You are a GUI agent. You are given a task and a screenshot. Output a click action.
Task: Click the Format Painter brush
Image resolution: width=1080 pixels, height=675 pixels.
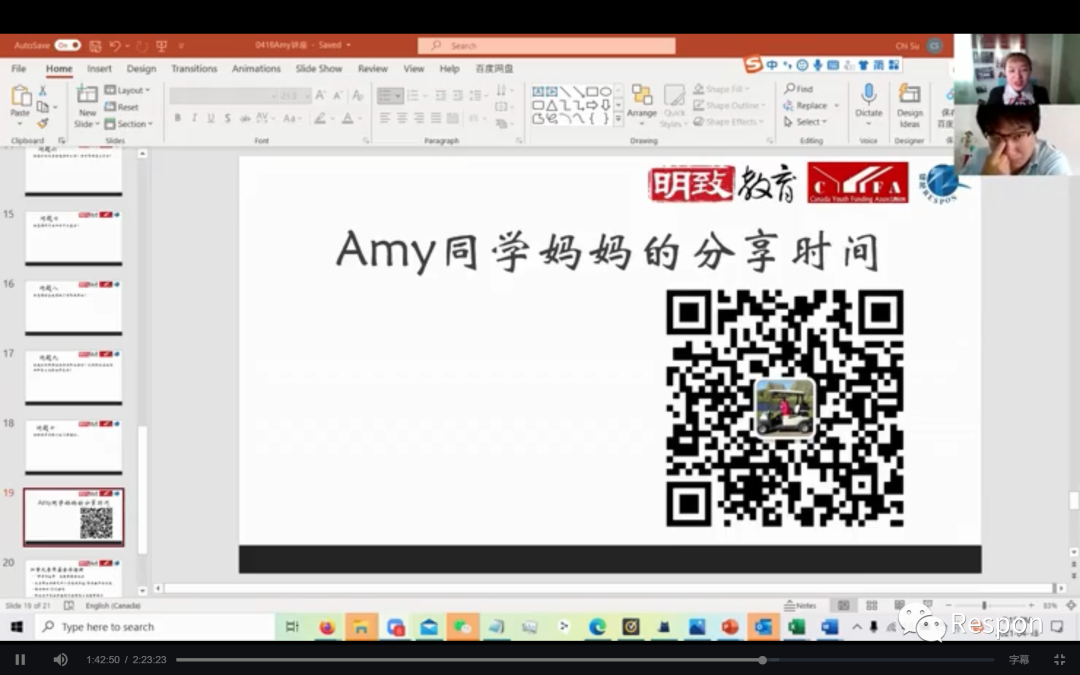[x=43, y=123]
